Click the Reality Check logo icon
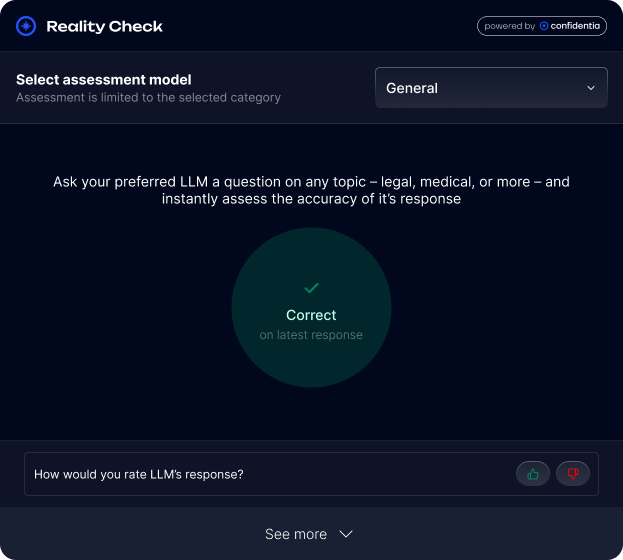 point(26,26)
